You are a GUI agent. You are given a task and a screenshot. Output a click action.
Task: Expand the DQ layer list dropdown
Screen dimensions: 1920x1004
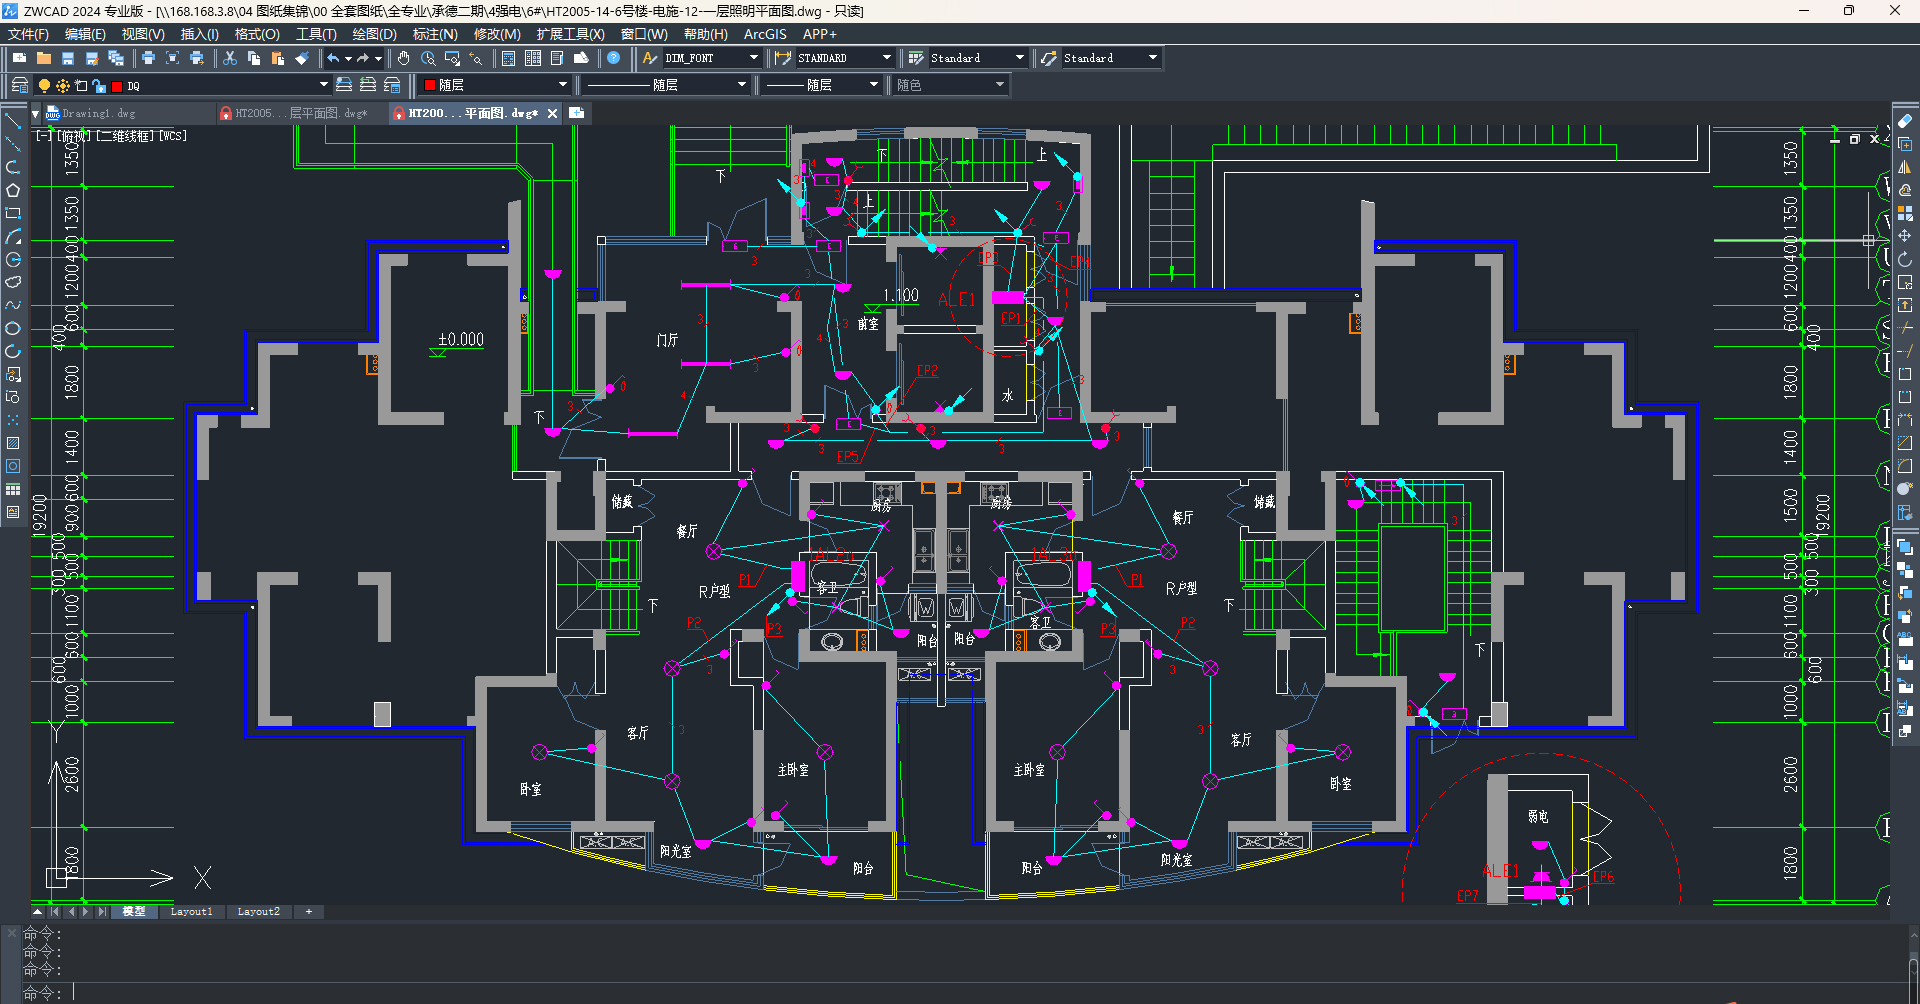pyautogui.click(x=323, y=85)
